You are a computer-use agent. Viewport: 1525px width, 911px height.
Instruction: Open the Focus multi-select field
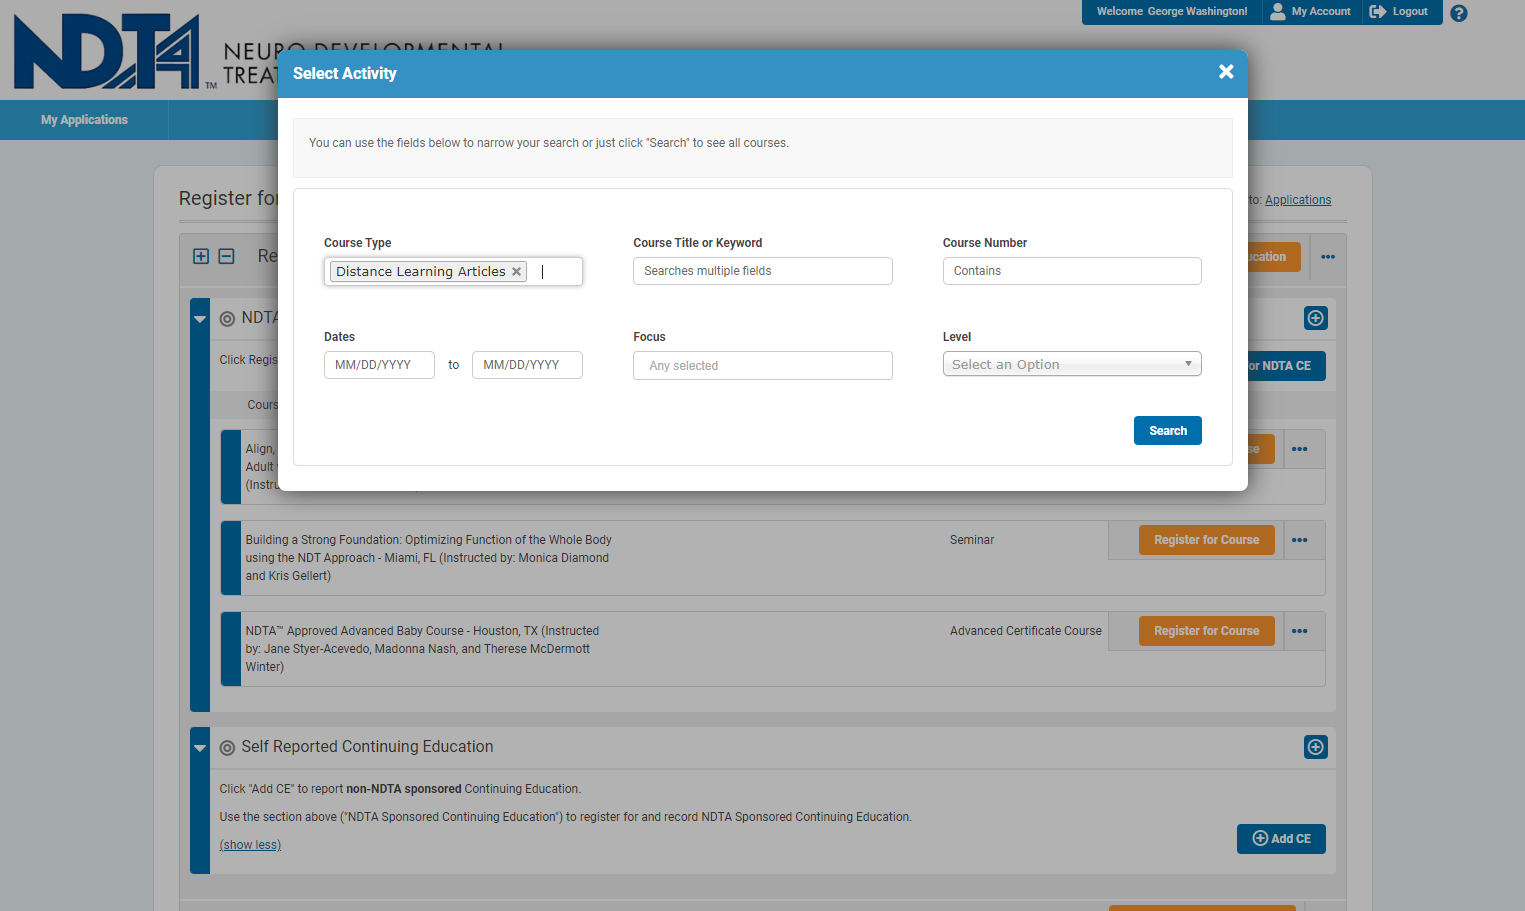pos(763,366)
